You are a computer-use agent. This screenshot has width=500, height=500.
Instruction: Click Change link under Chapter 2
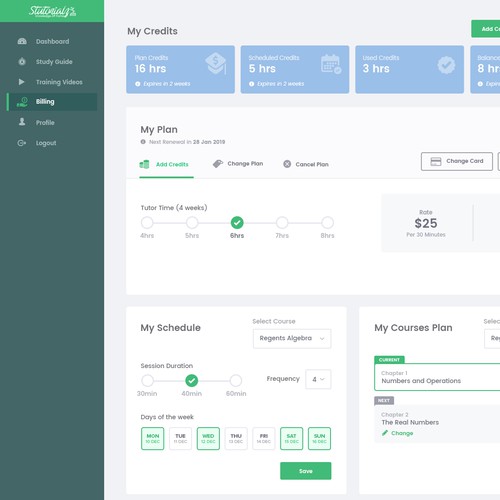click(x=402, y=433)
